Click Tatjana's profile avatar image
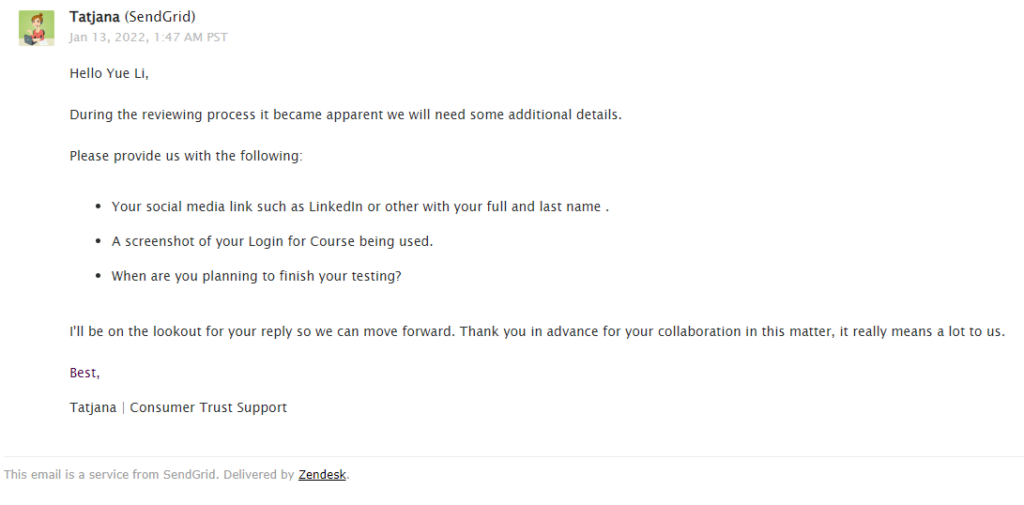This screenshot has height=505, width=1024. pyautogui.click(x=37, y=28)
